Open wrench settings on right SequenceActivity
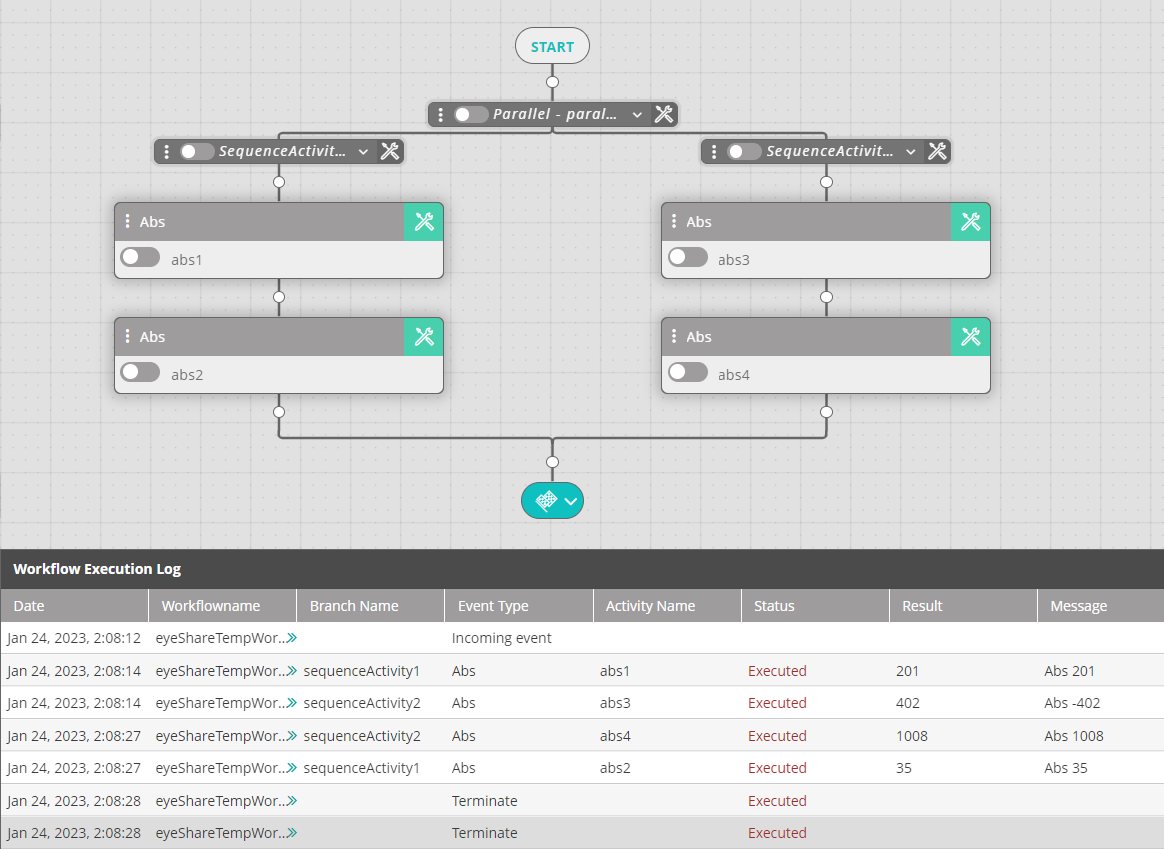Viewport: 1164px width, 849px height. [x=938, y=151]
